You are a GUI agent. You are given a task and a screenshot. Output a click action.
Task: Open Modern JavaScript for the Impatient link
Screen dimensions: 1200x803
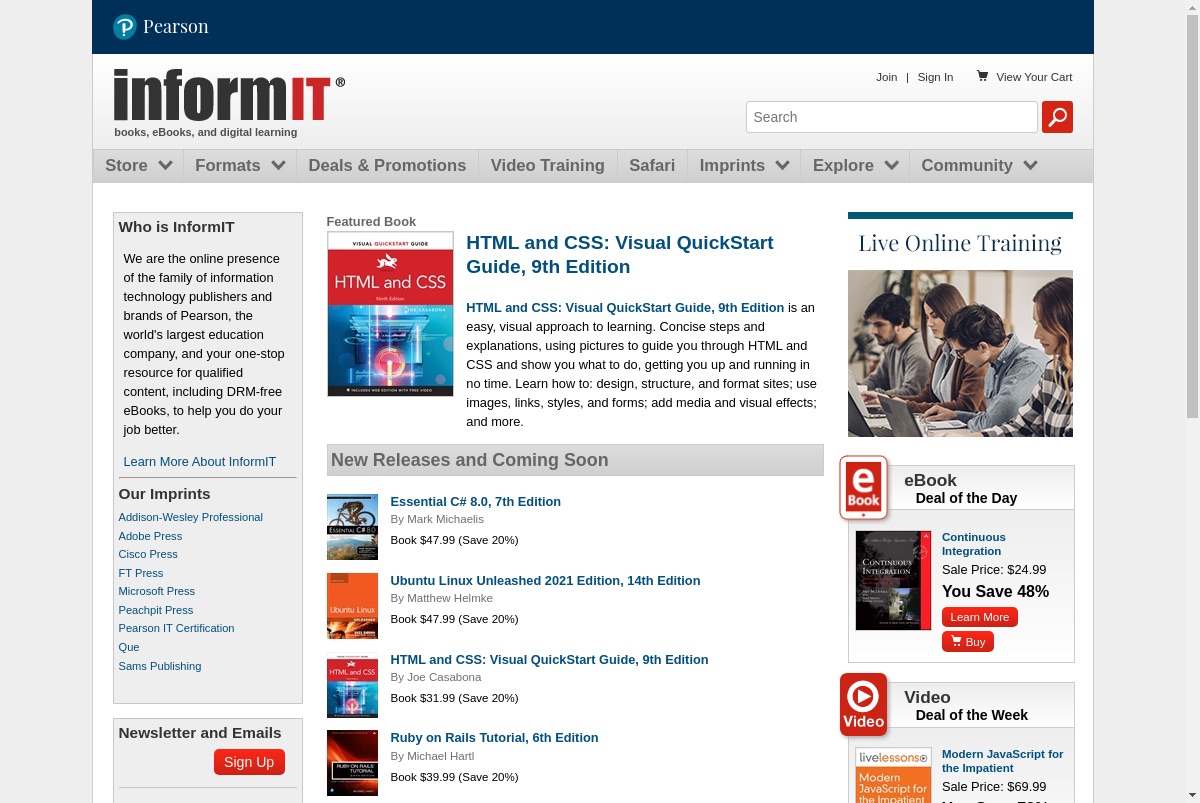[1003, 761]
